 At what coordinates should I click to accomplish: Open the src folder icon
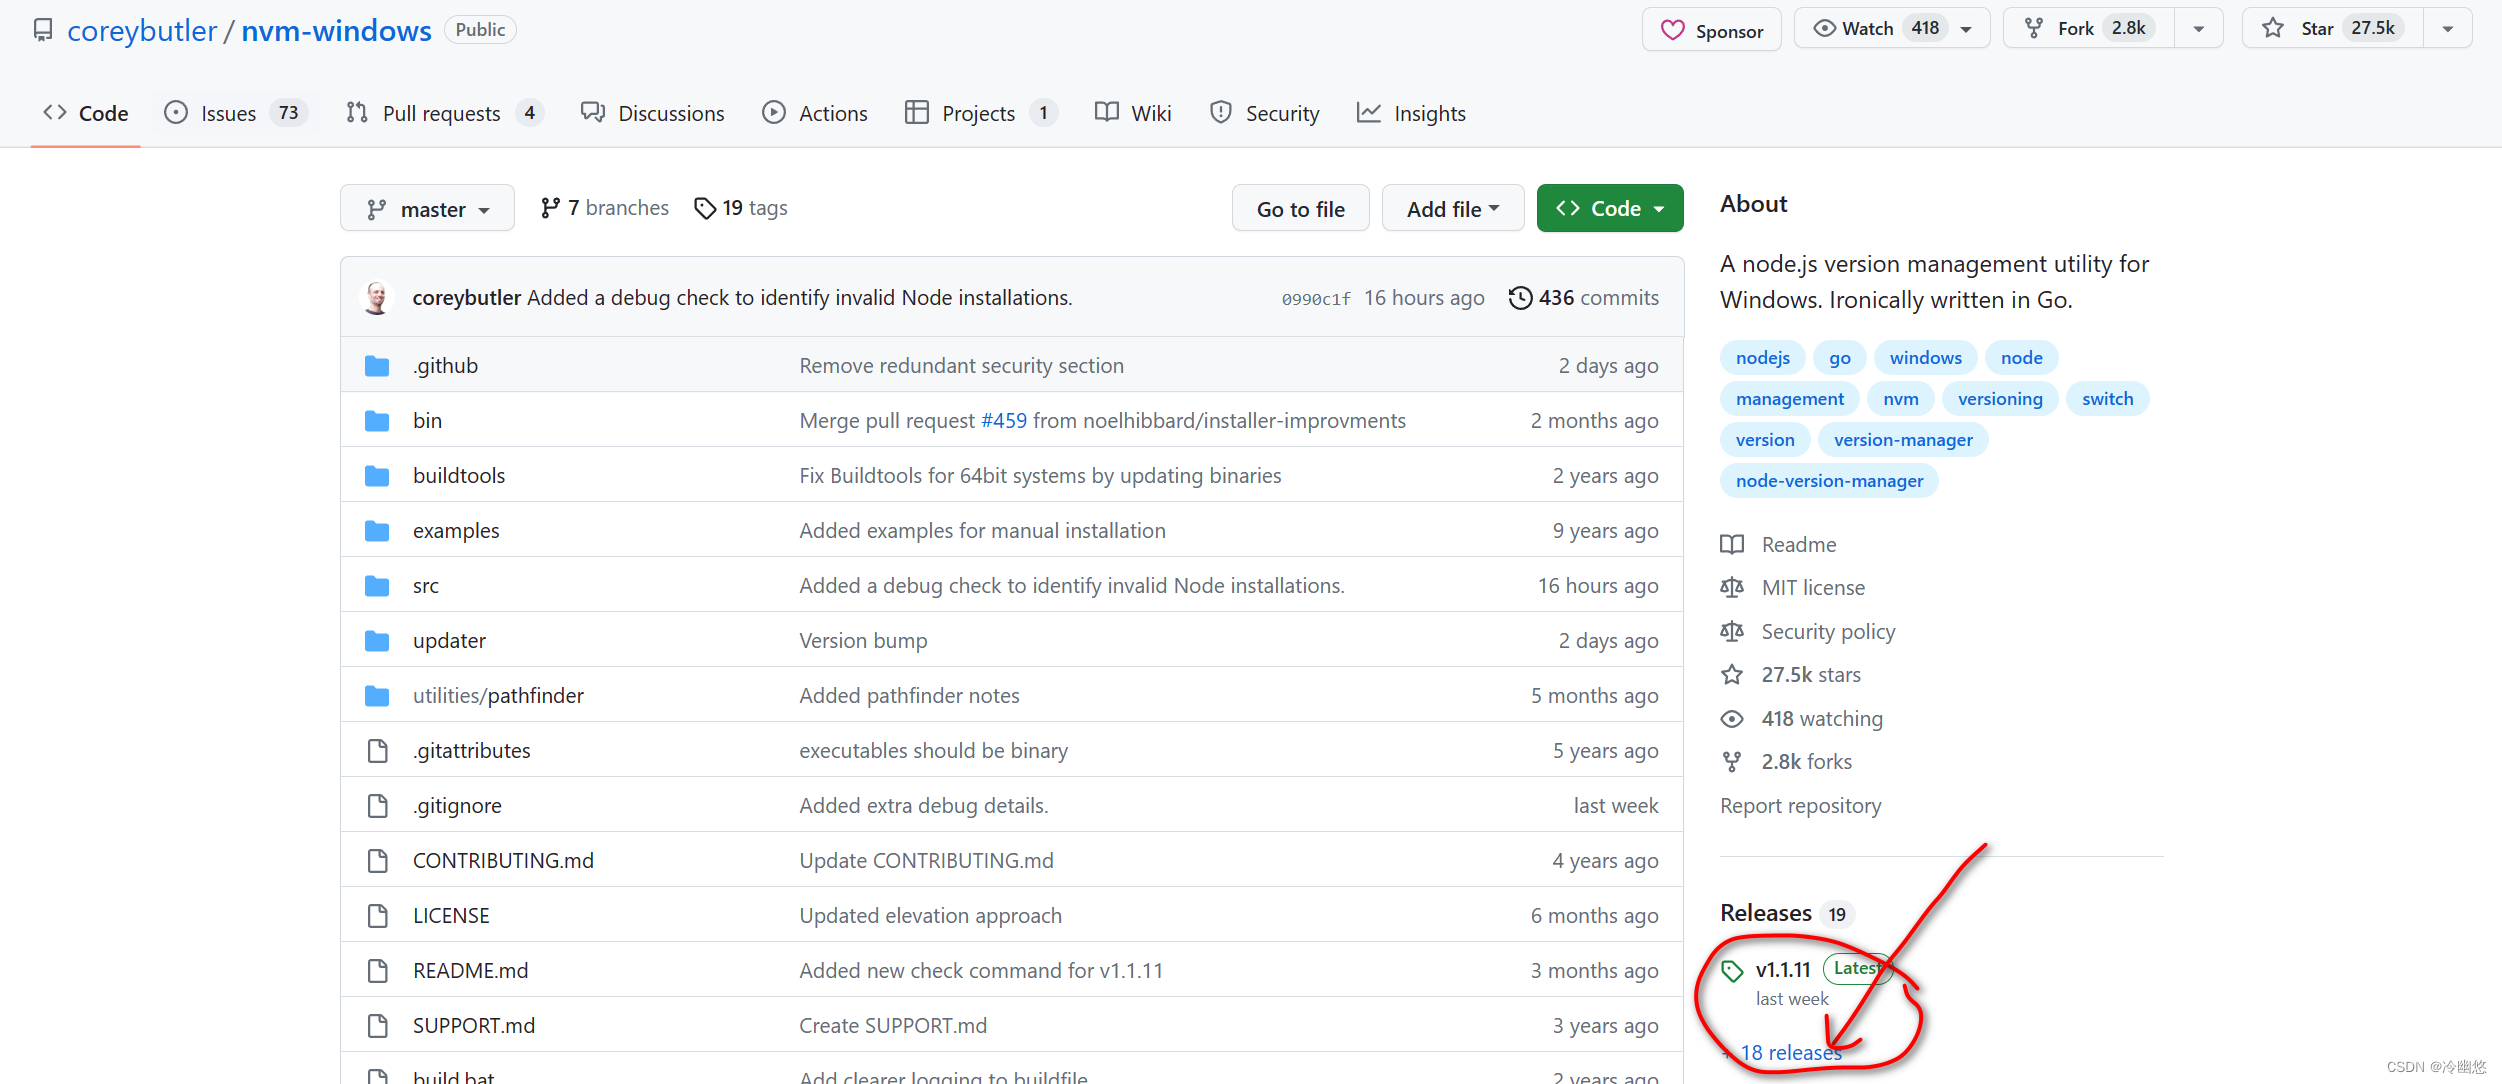pyautogui.click(x=377, y=586)
